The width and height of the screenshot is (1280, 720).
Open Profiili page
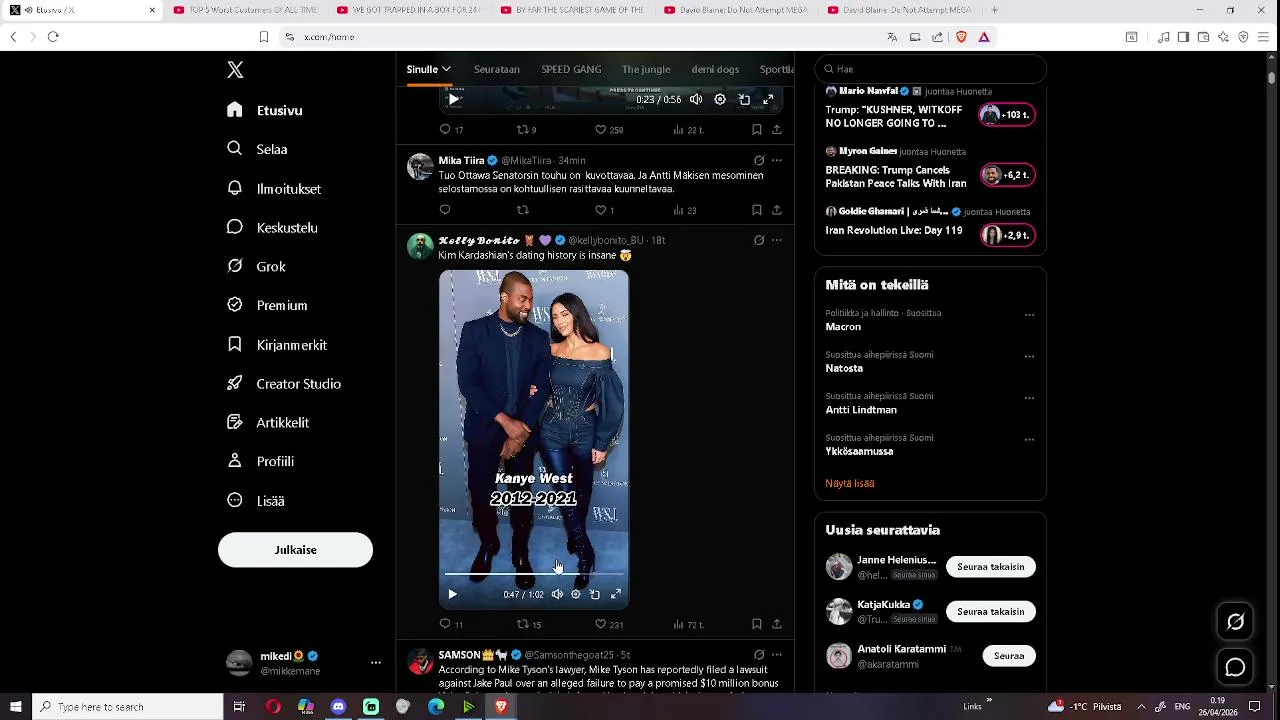tap(260, 461)
